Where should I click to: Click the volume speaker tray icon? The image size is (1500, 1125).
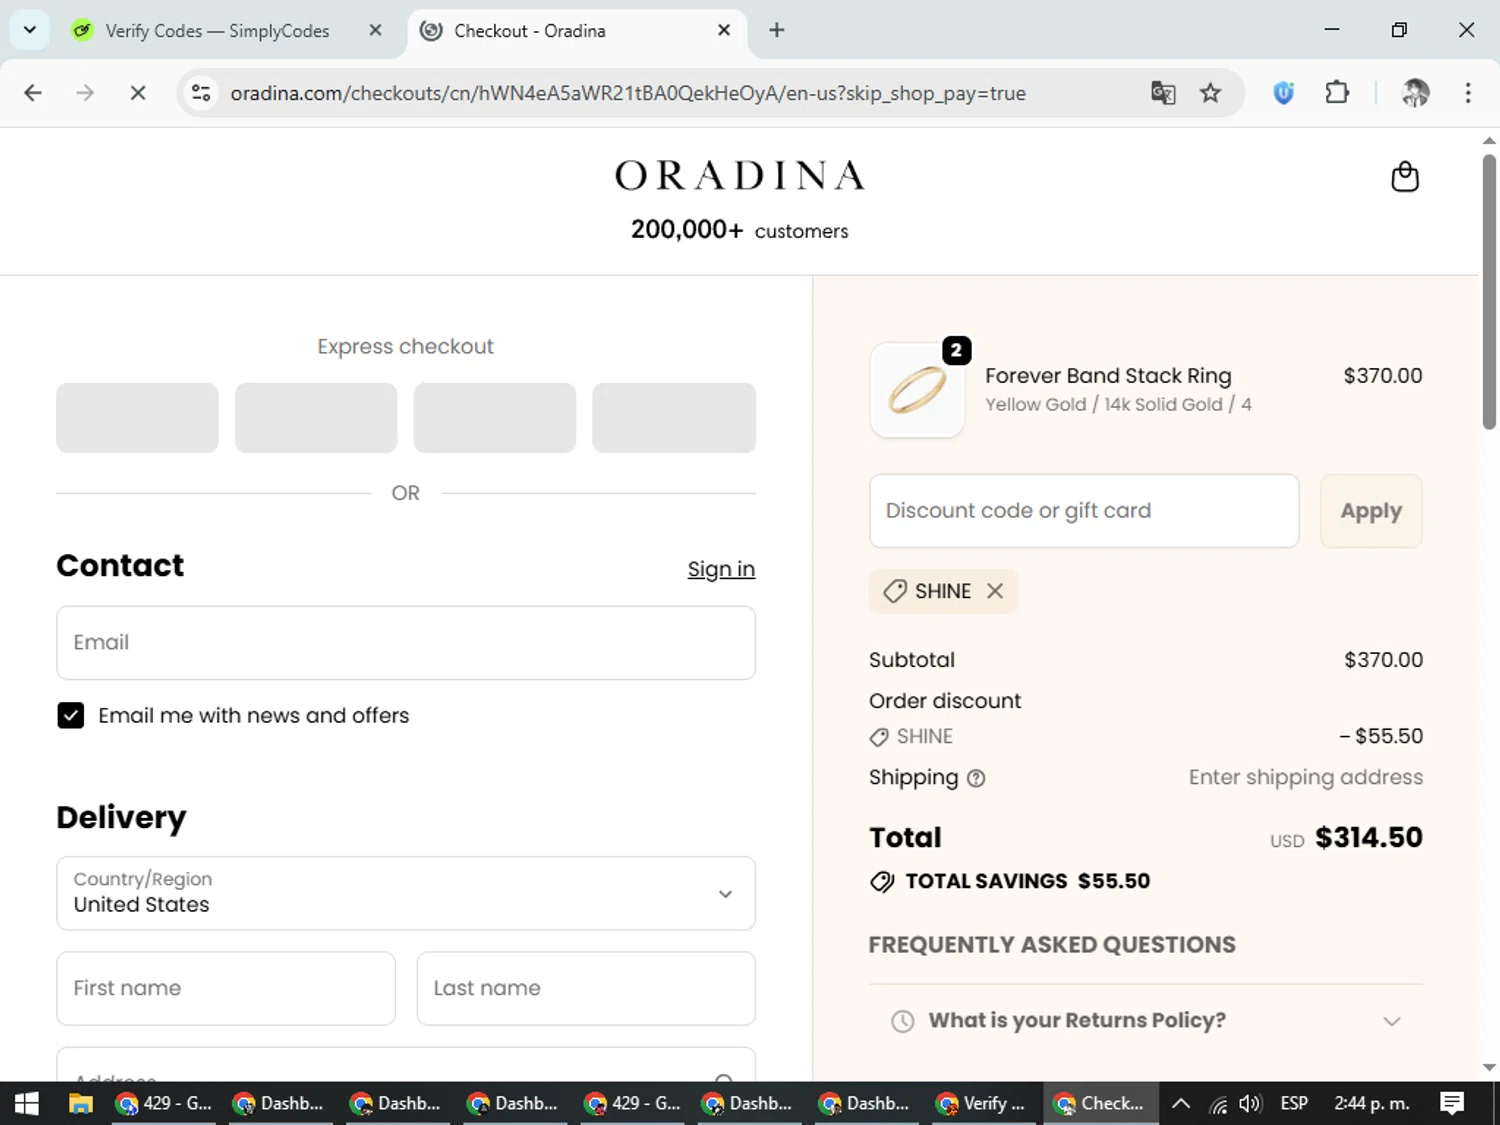(1250, 1104)
